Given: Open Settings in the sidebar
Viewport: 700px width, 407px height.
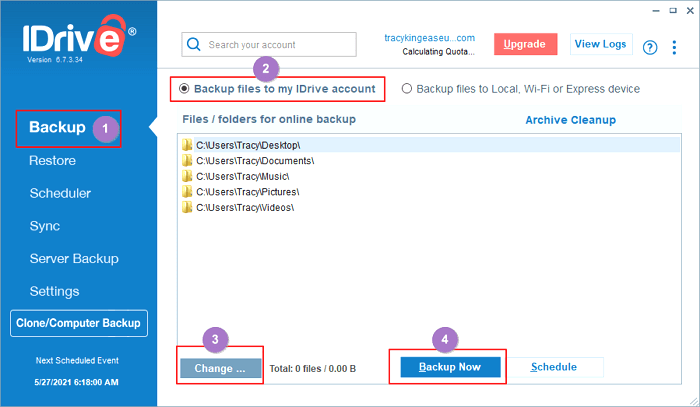Looking at the screenshot, I should click(x=54, y=291).
